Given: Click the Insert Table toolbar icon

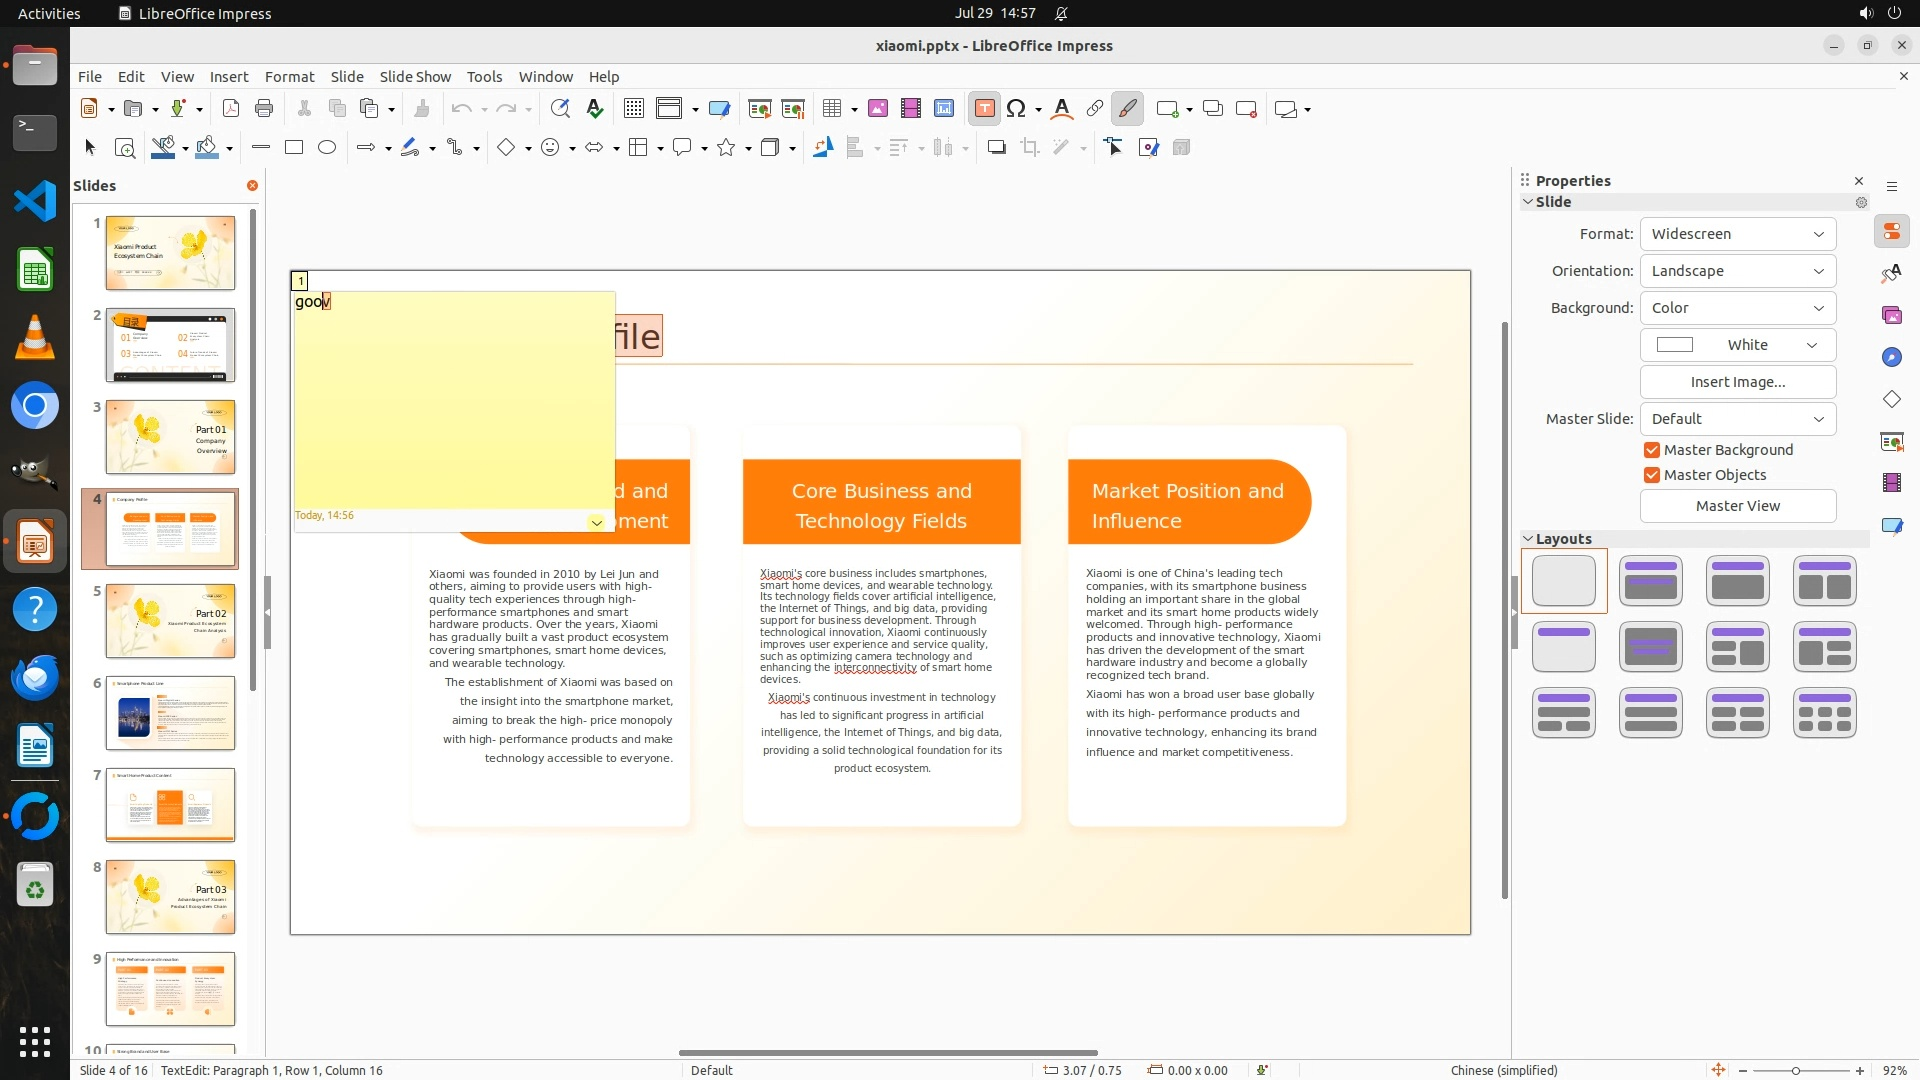Looking at the screenshot, I should click(831, 109).
